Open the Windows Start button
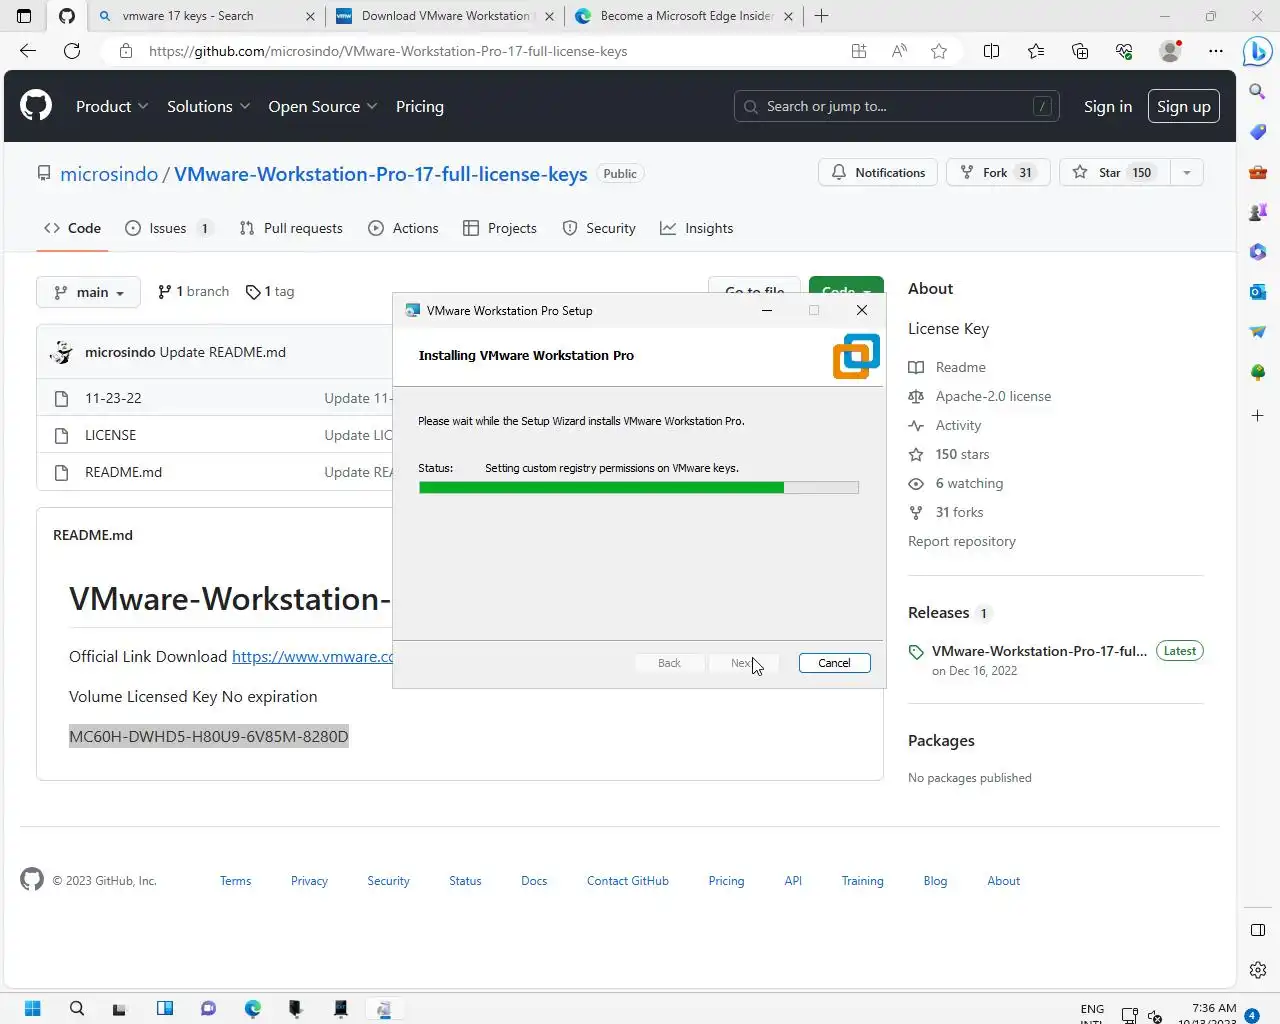The width and height of the screenshot is (1280, 1024). (x=32, y=1008)
